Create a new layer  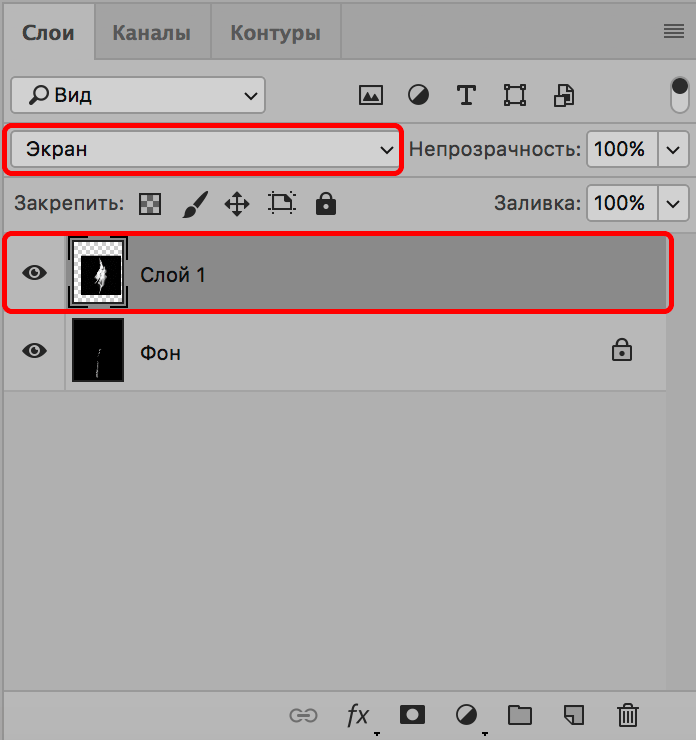coord(574,715)
